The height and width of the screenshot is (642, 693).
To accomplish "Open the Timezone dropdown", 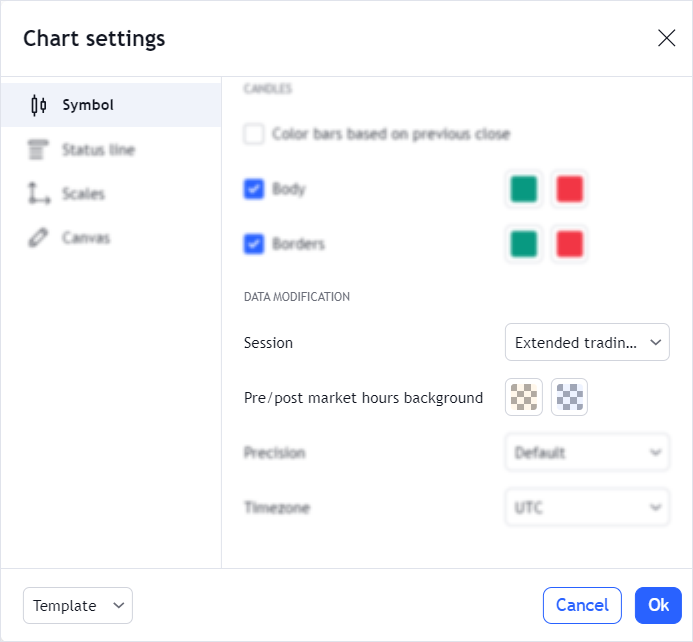I will 587,507.
